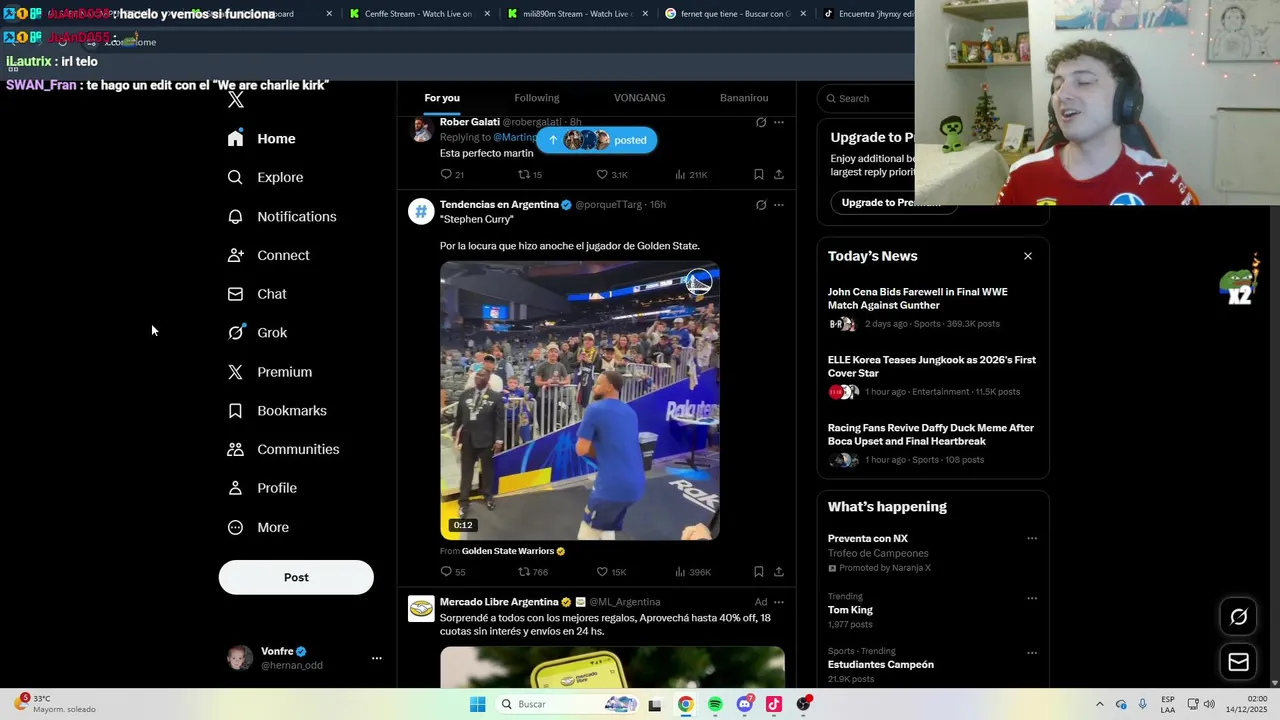
Task: Open Chrome from the taskbar
Action: point(685,704)
